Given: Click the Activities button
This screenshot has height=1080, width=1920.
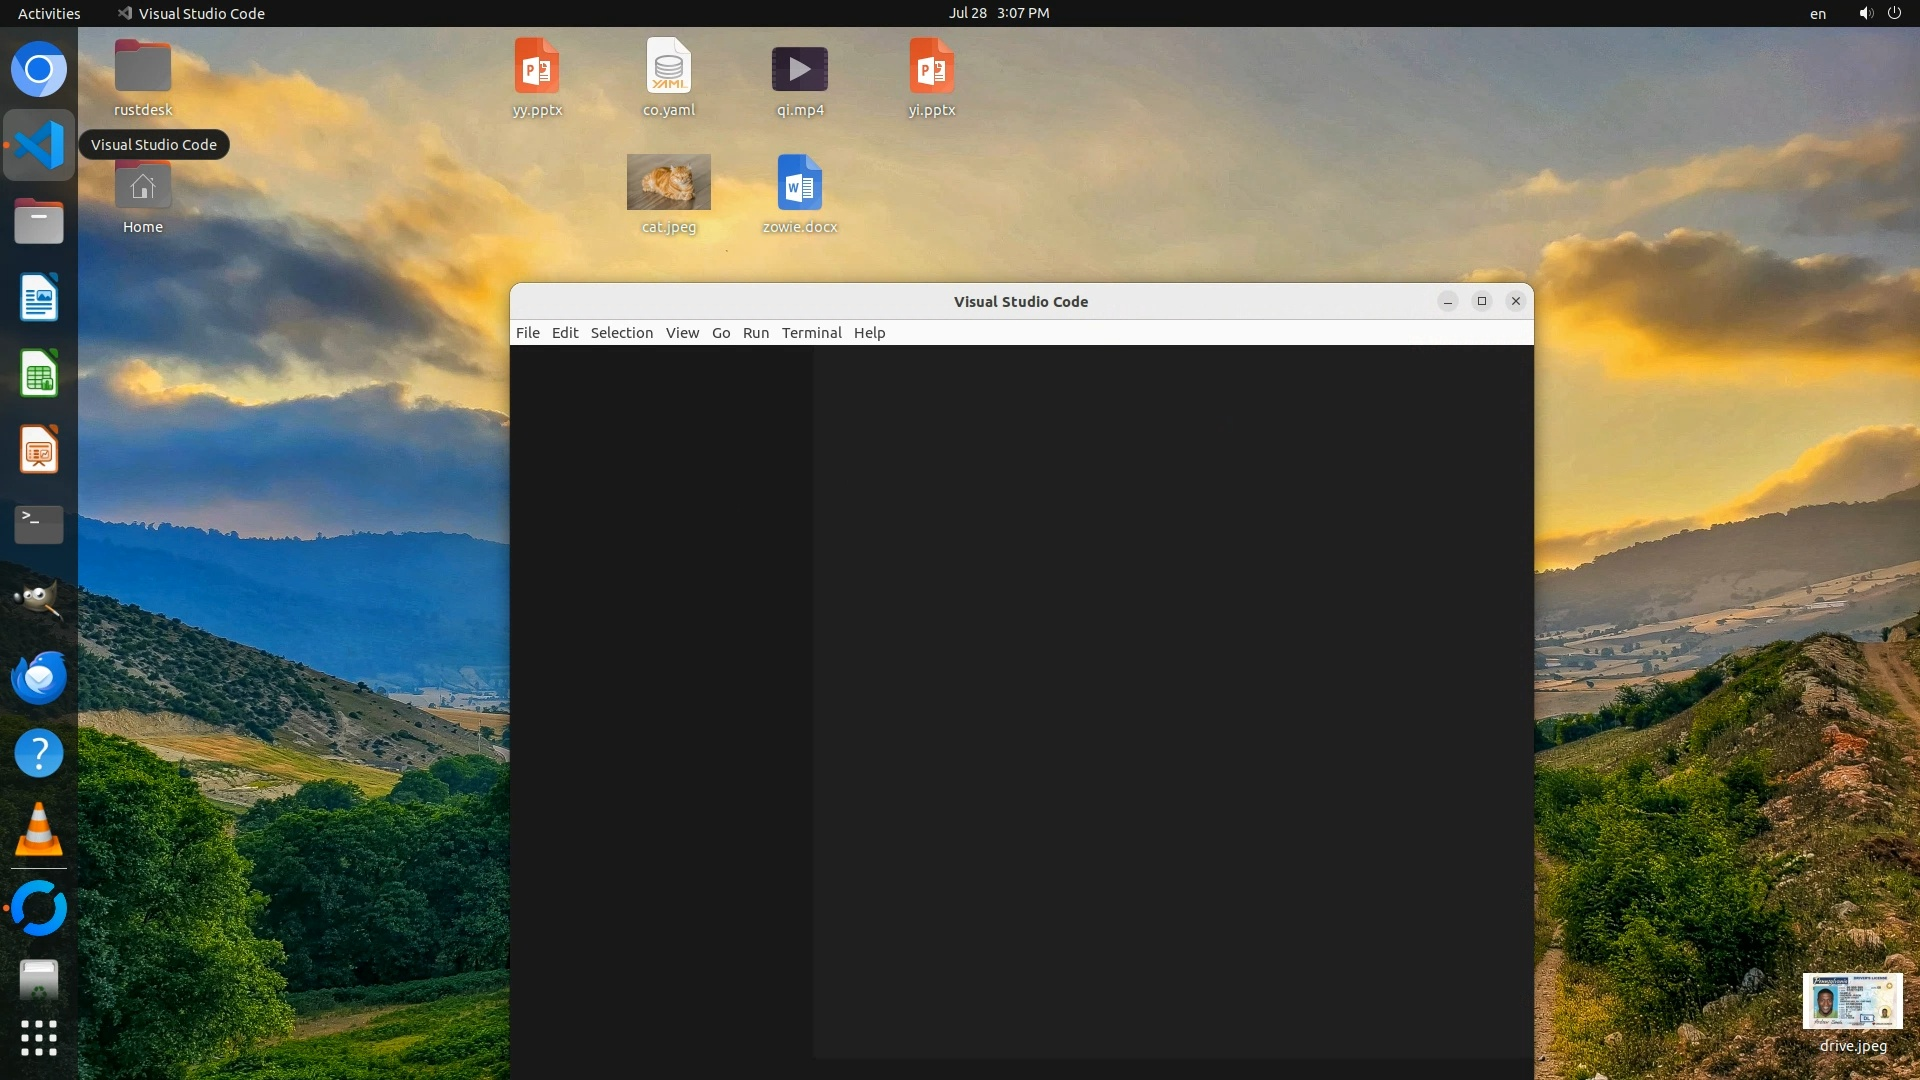Looking at the screenshot, I should pyautogui.click(x=49, y=13).
